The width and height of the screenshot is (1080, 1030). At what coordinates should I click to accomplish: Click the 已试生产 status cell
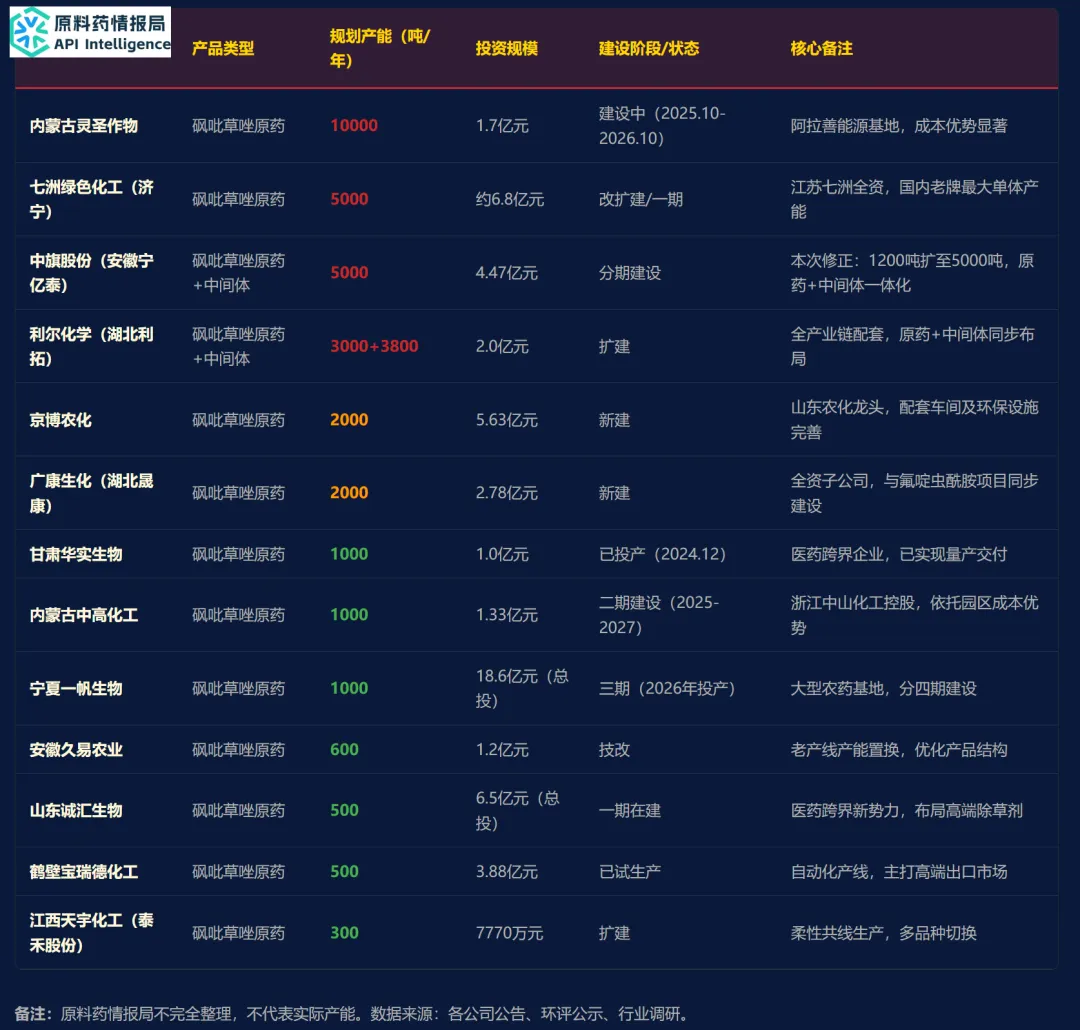pyautogui.click(x=630, y=872)
